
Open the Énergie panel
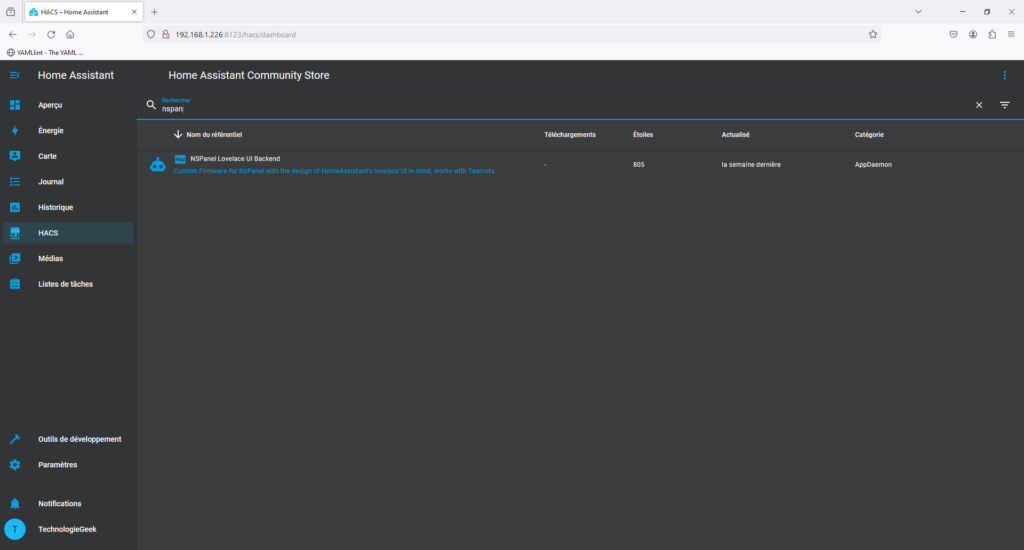click(x=68, y=131)
